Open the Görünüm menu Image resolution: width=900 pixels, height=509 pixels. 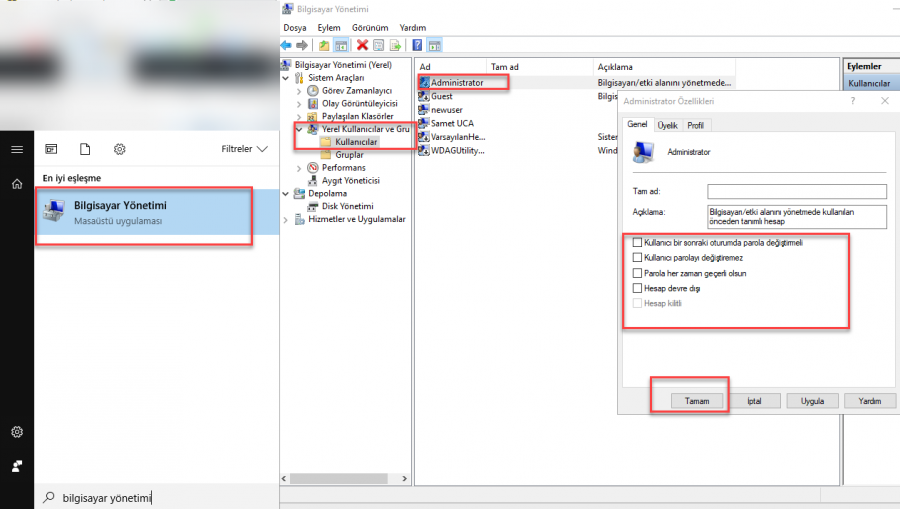370,28
